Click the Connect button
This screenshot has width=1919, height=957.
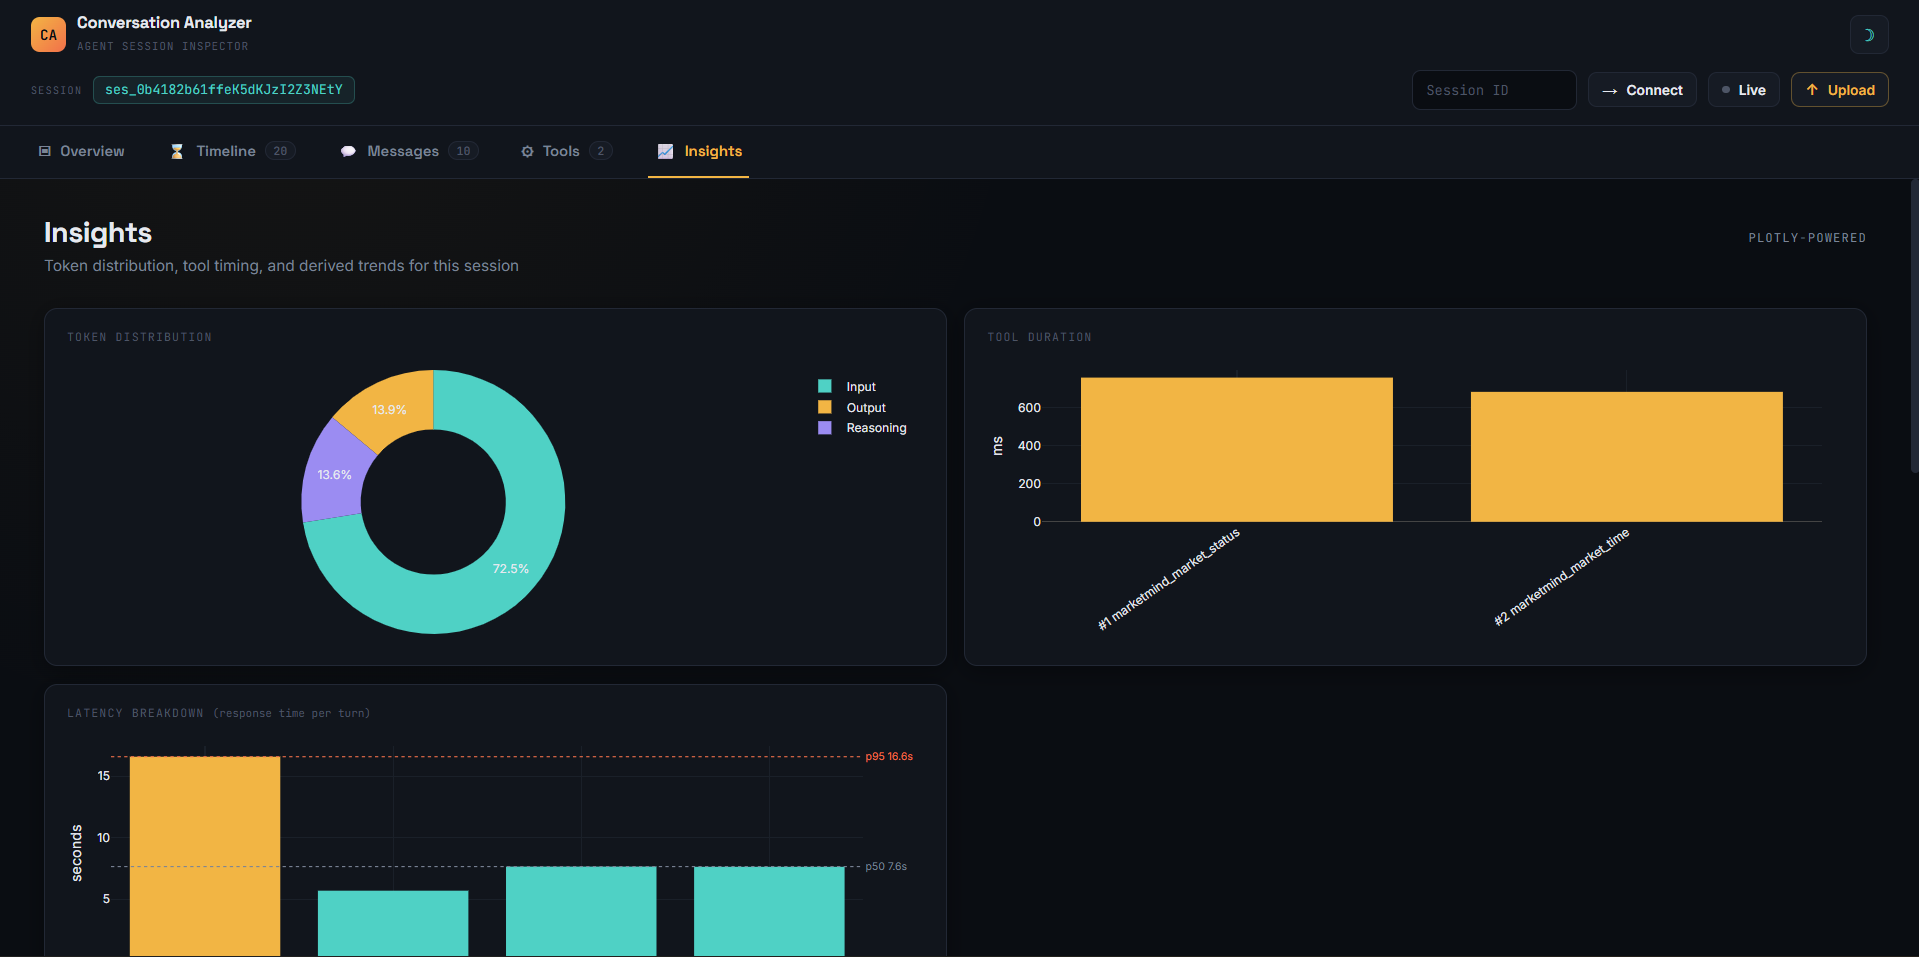[1642, 90]
